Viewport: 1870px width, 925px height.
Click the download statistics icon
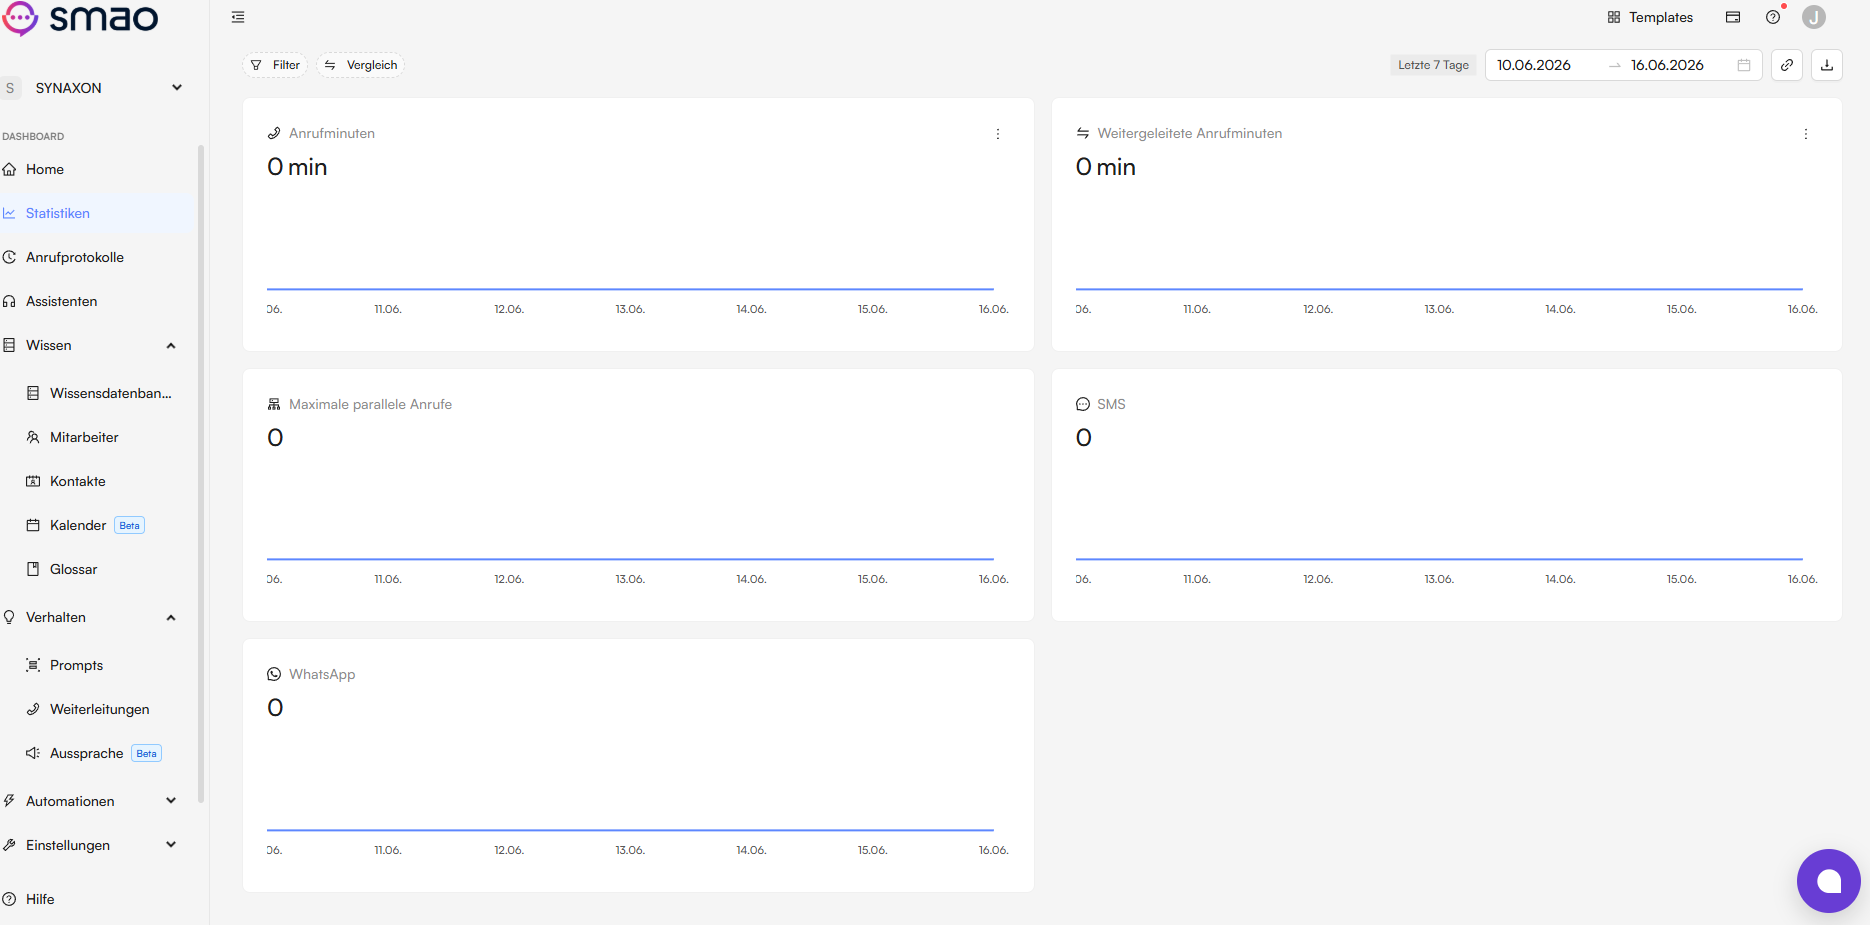pos(1827,65)
